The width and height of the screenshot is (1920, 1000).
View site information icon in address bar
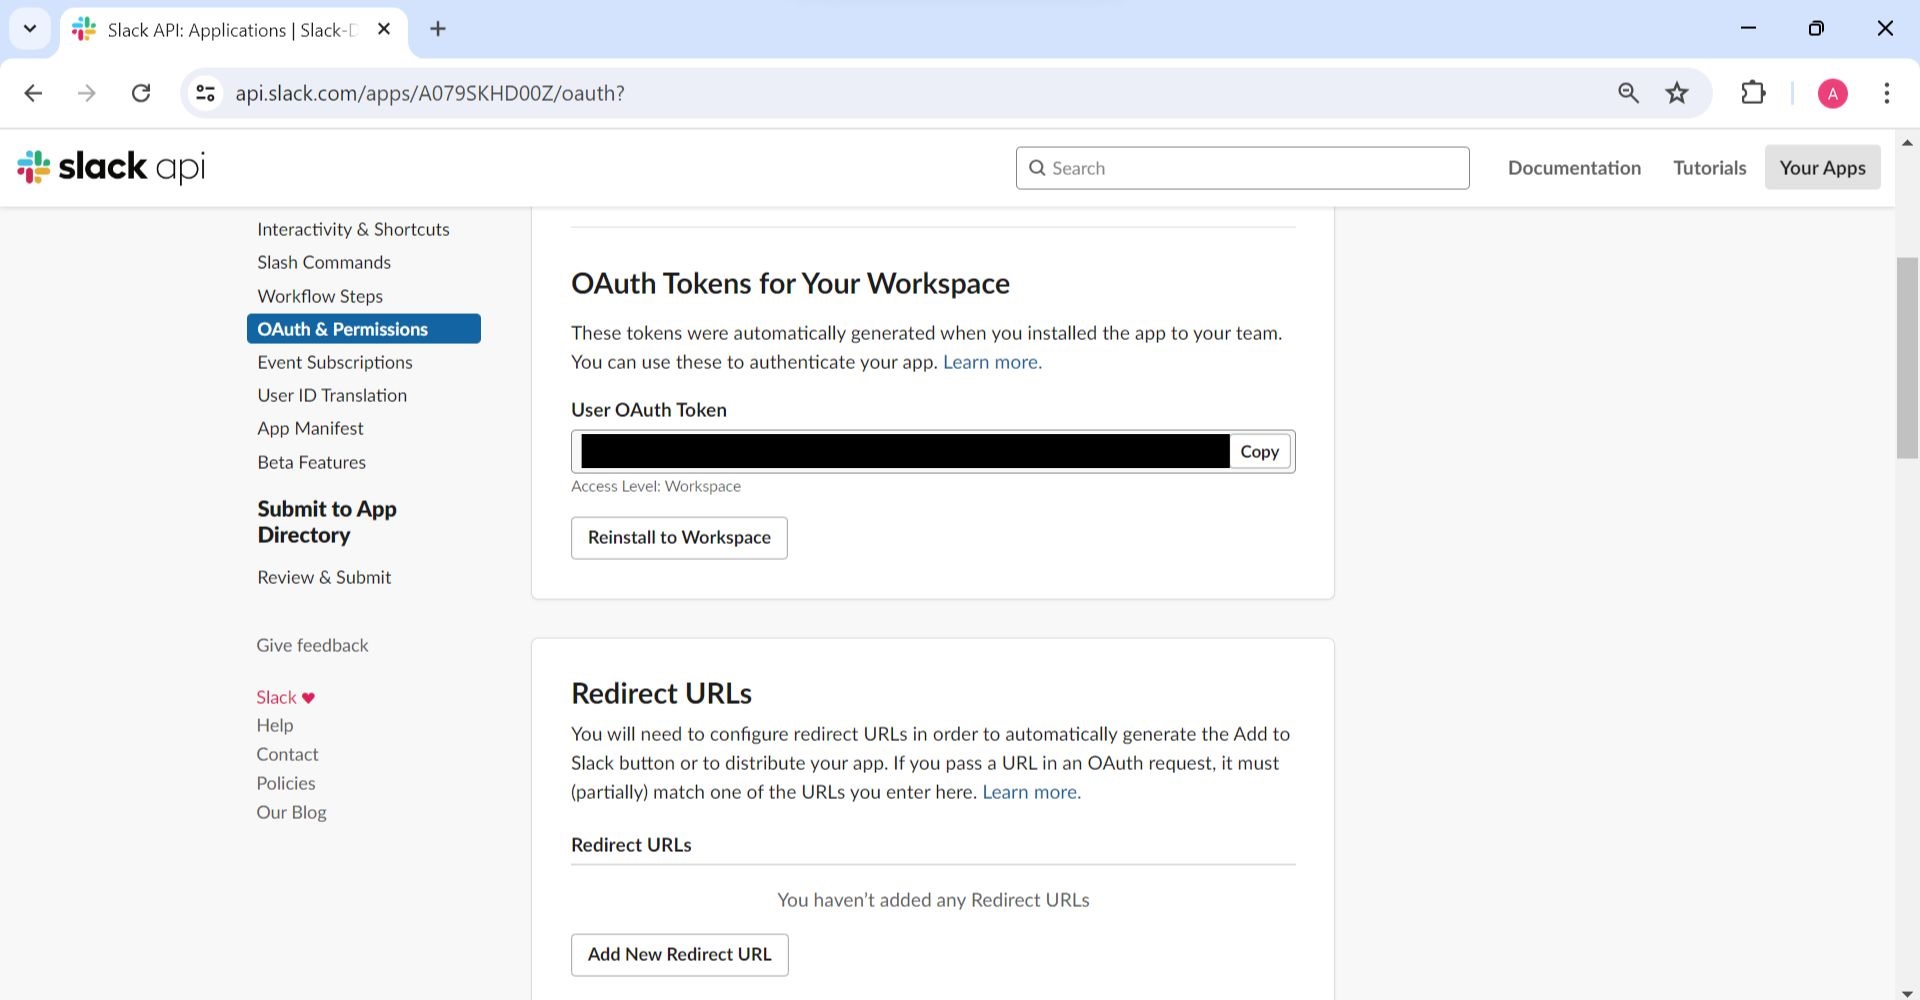[x=205, y=93]
